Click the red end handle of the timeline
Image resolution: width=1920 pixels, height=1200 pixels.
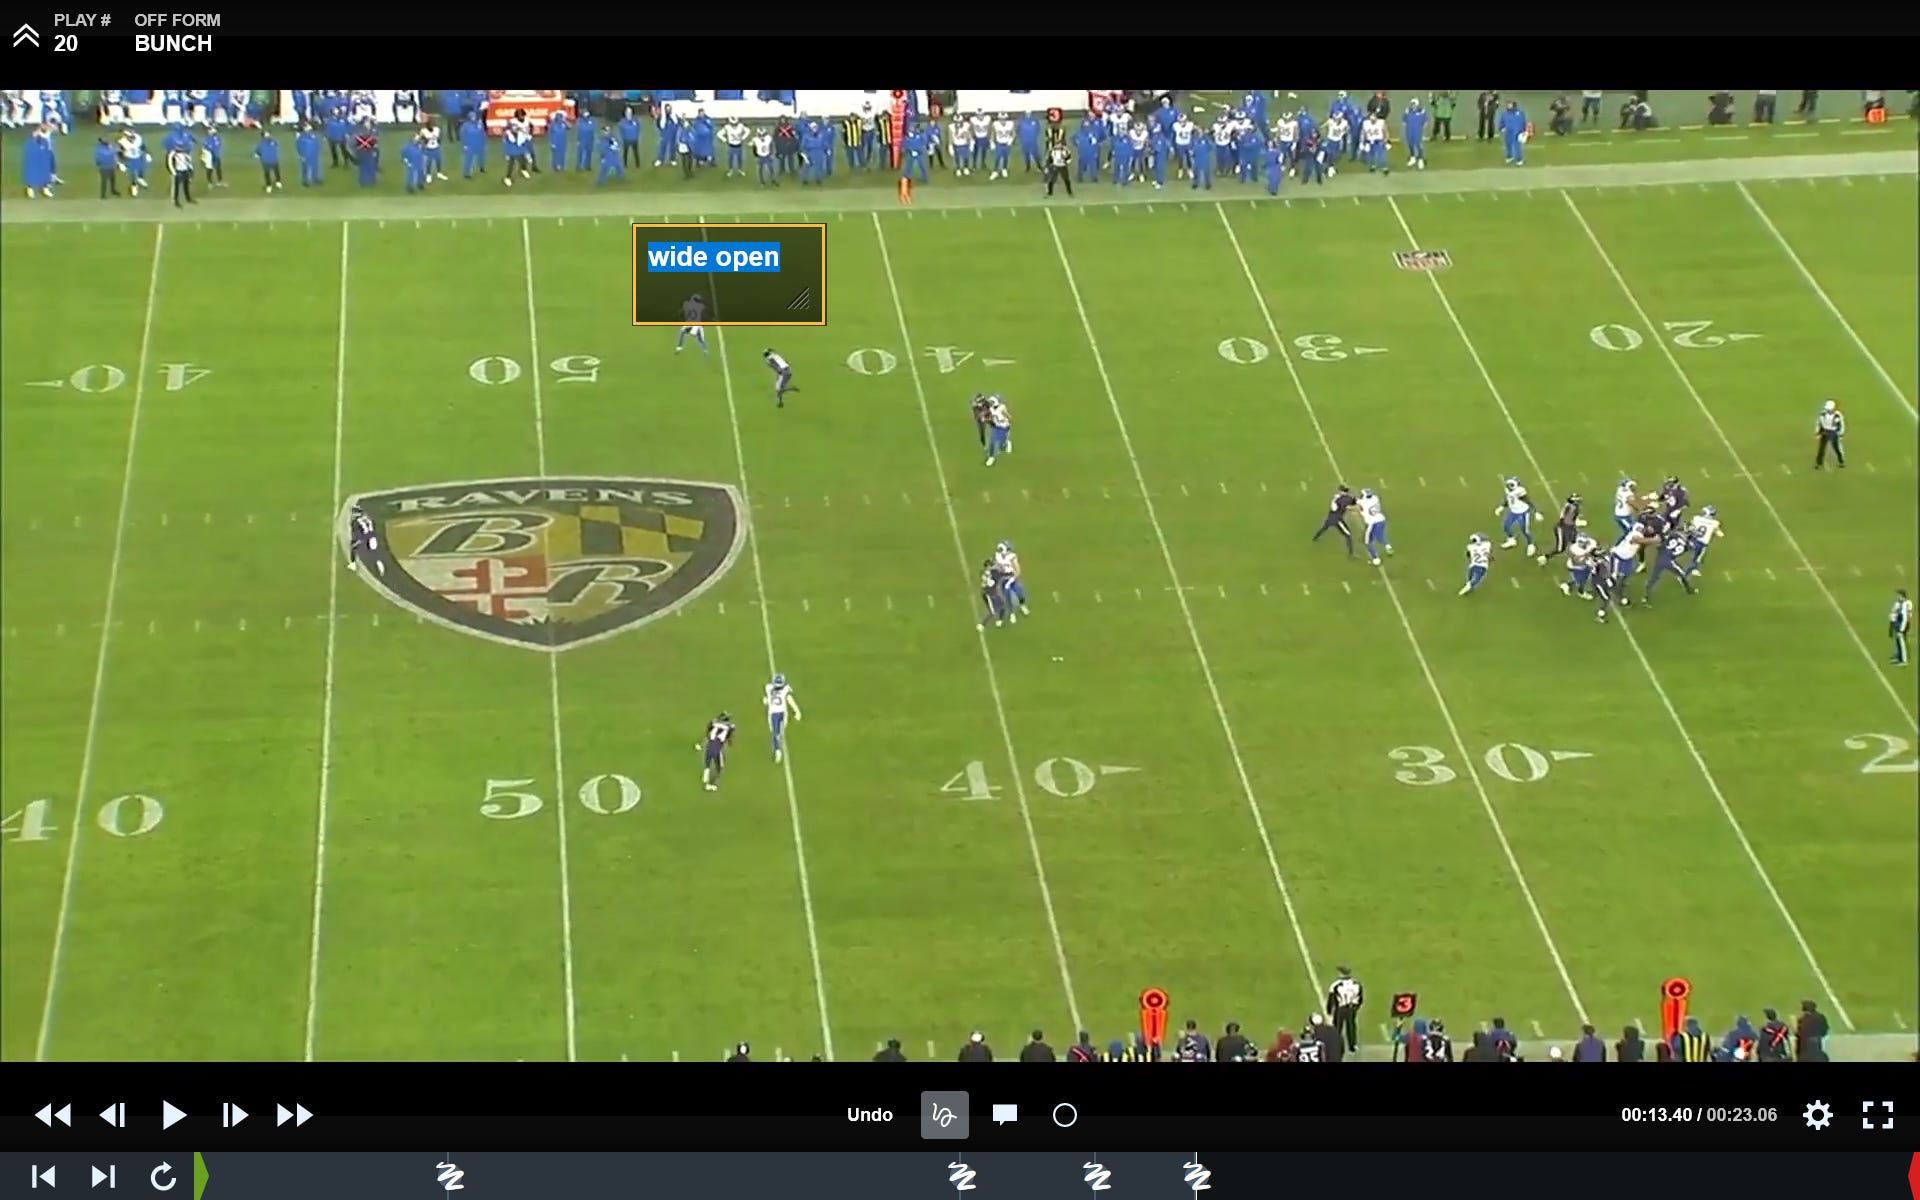pos(1913,1176)
